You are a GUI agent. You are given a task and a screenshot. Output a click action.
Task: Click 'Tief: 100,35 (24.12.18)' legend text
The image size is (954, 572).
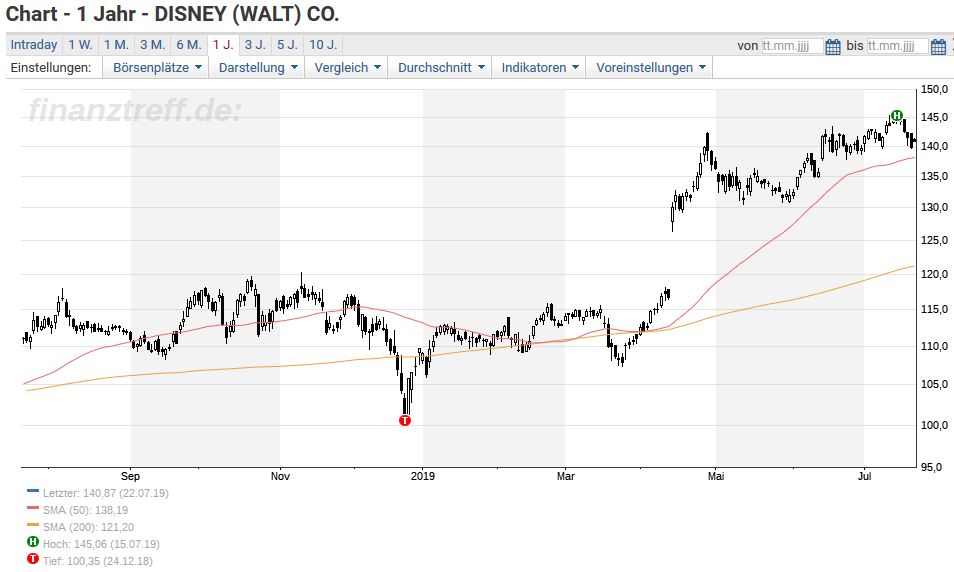(97, 561)
